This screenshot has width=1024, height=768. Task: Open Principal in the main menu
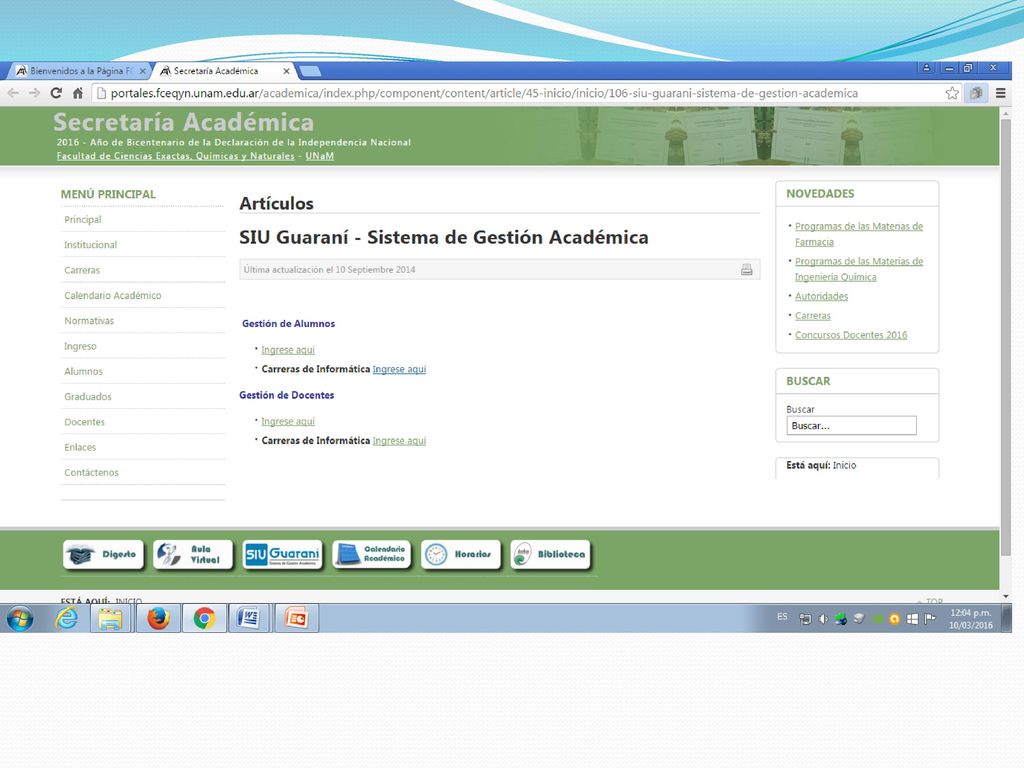click(82, 219)
